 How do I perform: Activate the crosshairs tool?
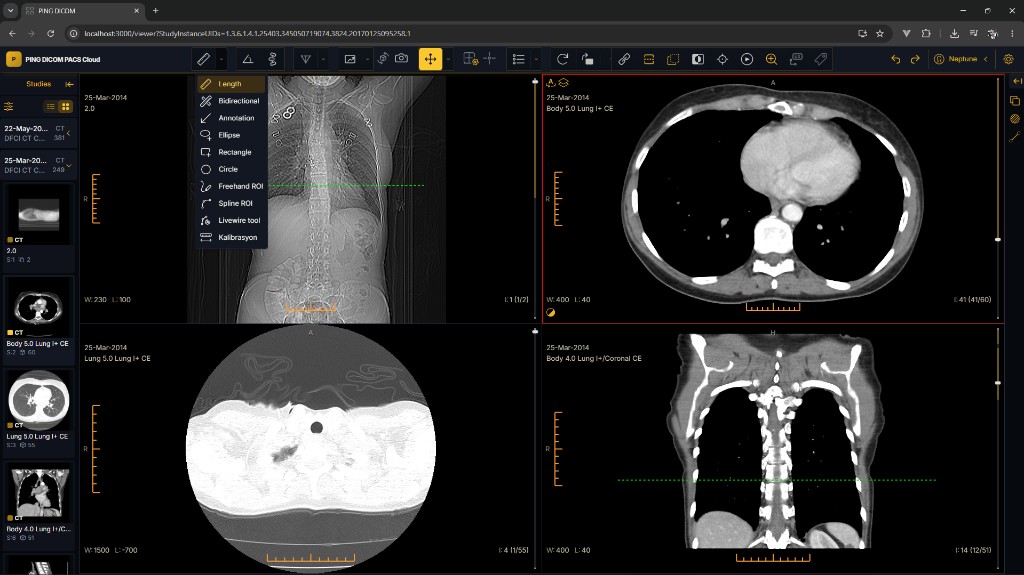click(489, 59)
